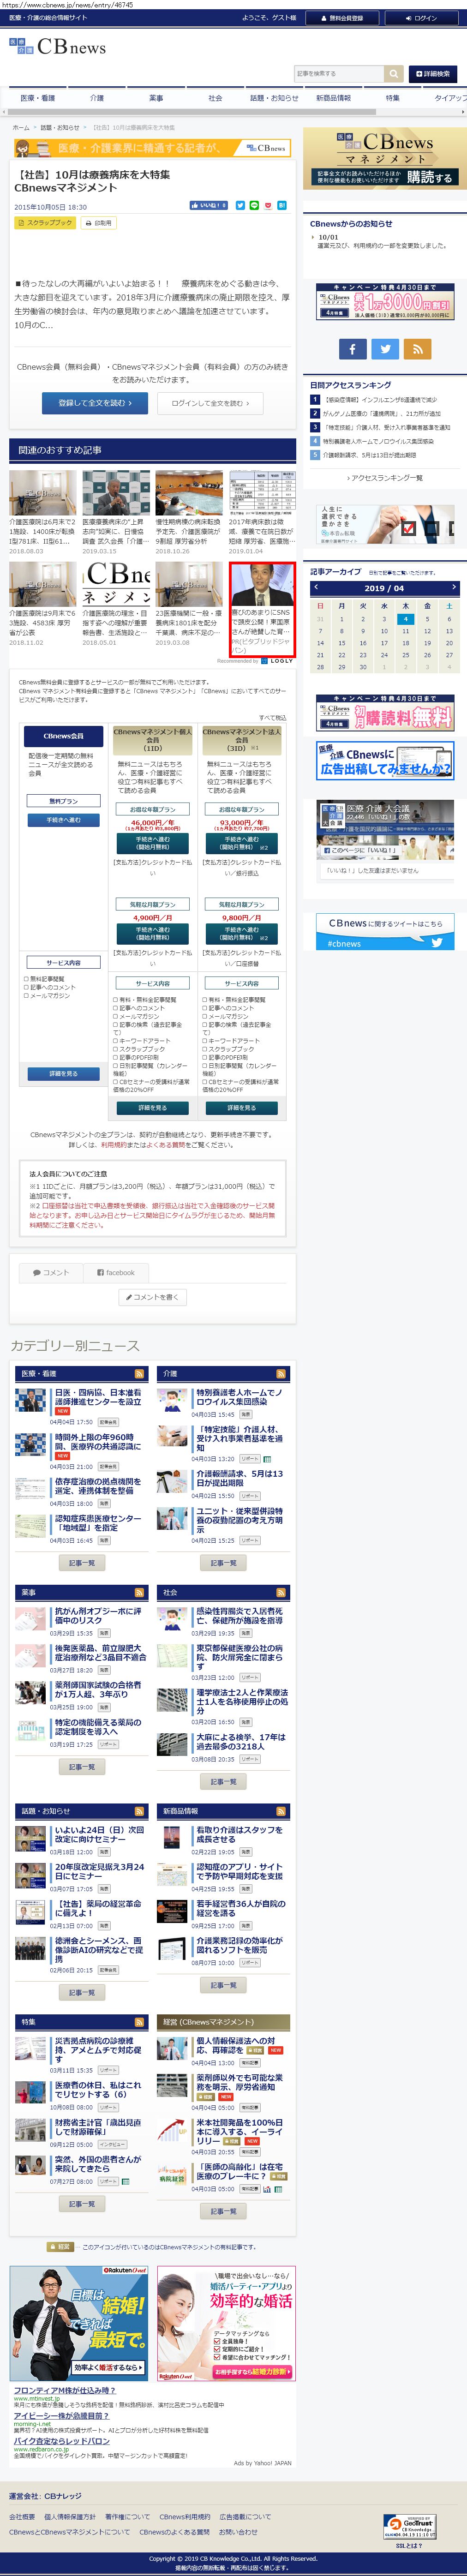Click 記事一覧 button under 介護

click(x=224, y=1563)
